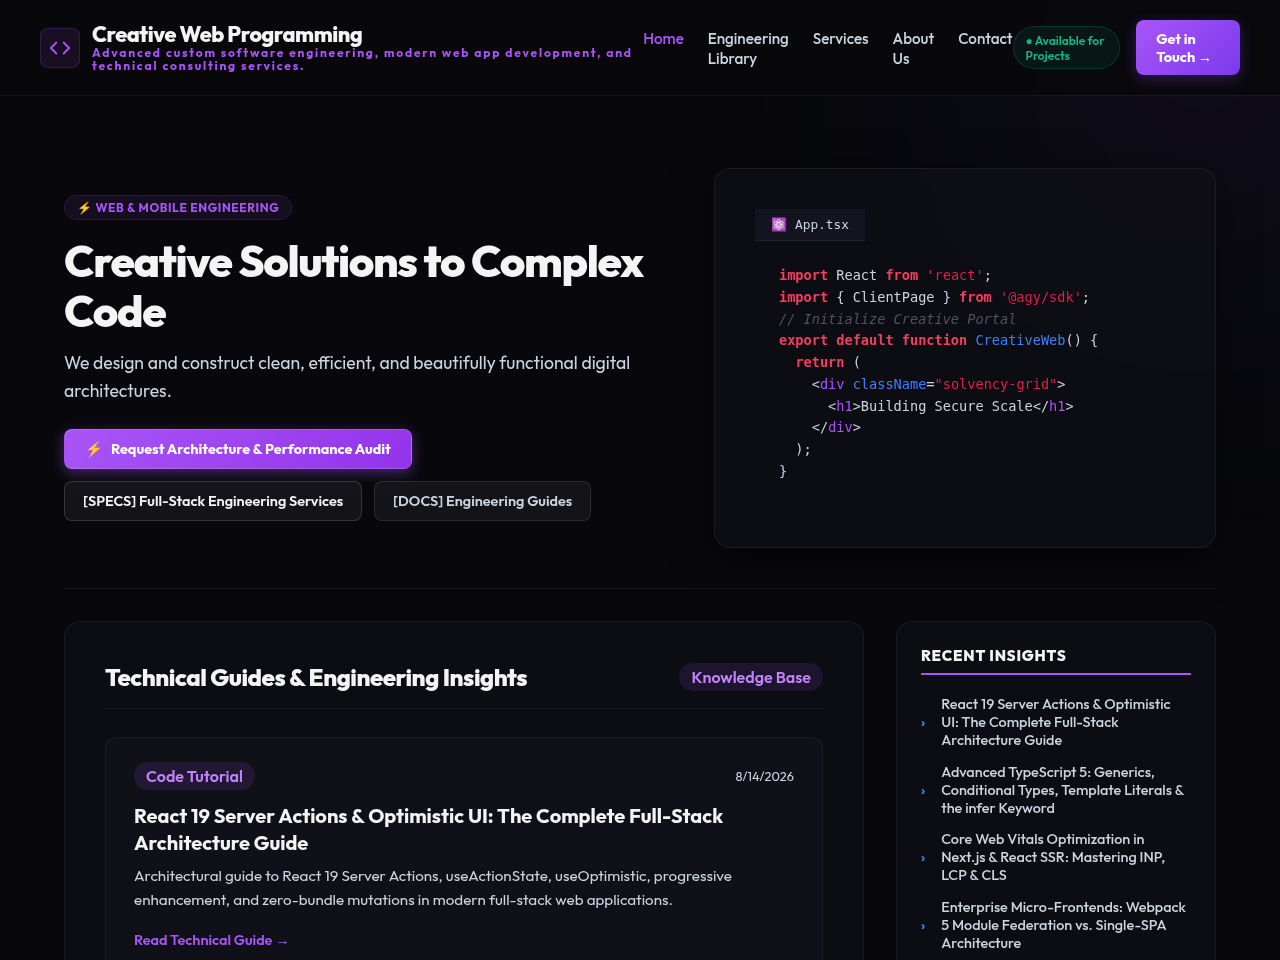Open Core Web Vitals Optimization insight
This screenshot has height=960, width=1280.
(1053, 857)
